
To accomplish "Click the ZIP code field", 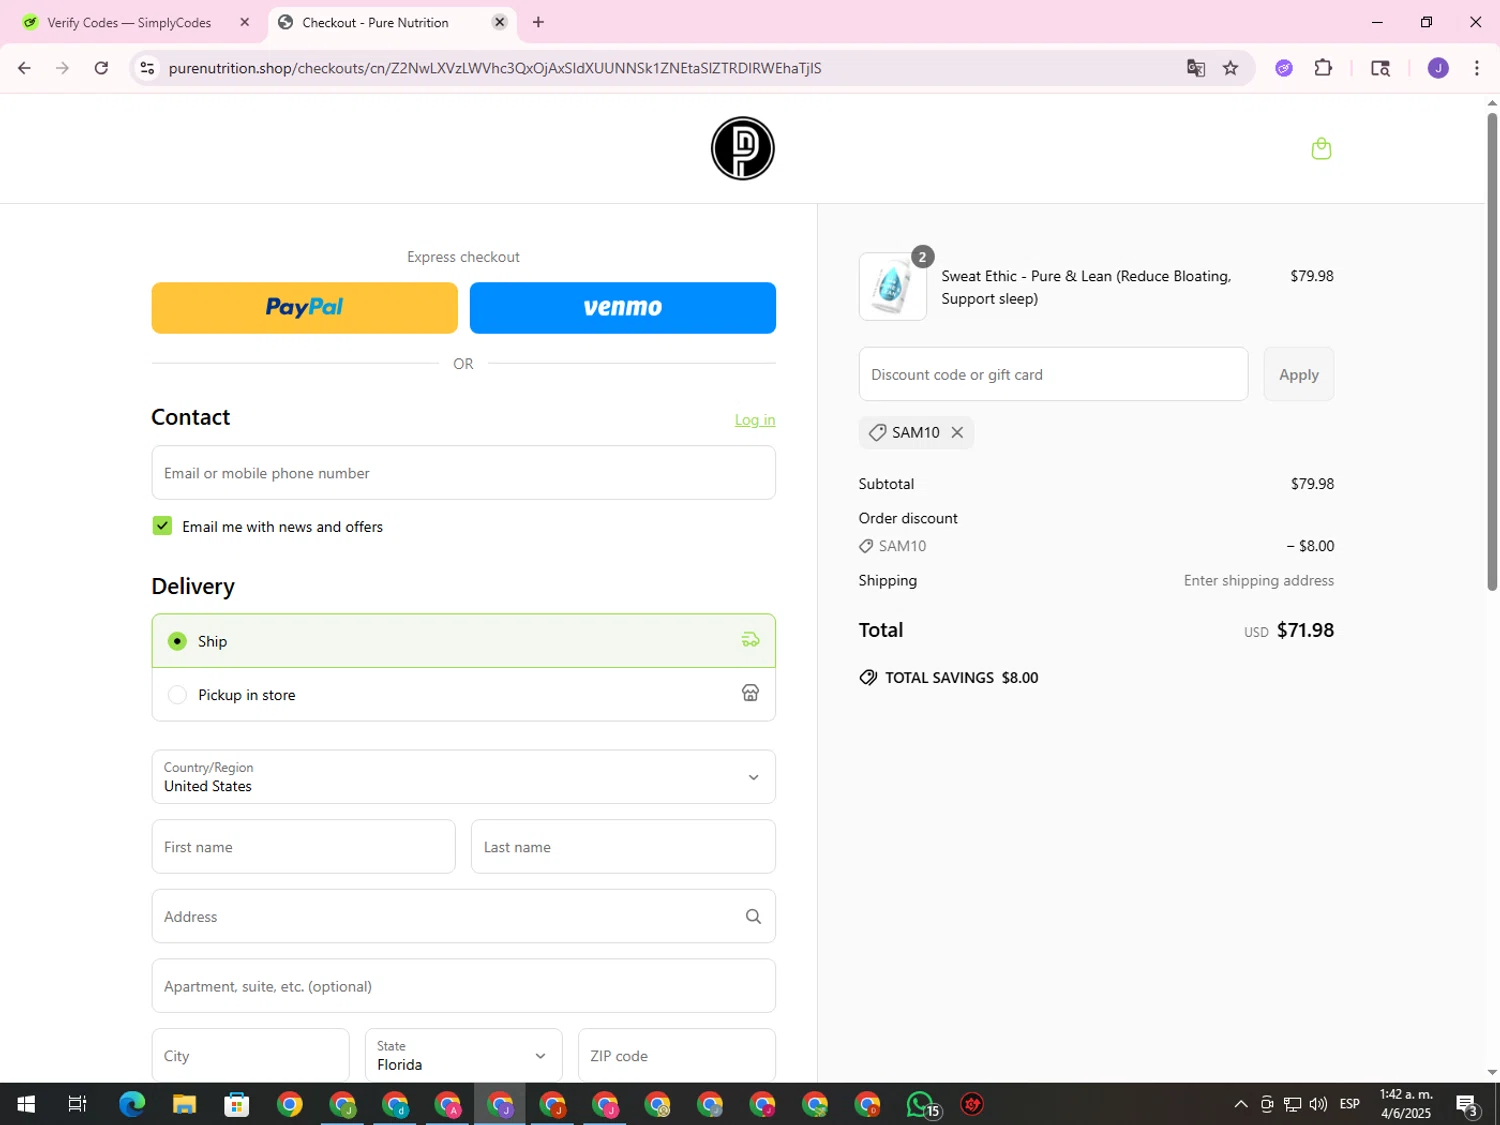I will tap(676, 1055).
